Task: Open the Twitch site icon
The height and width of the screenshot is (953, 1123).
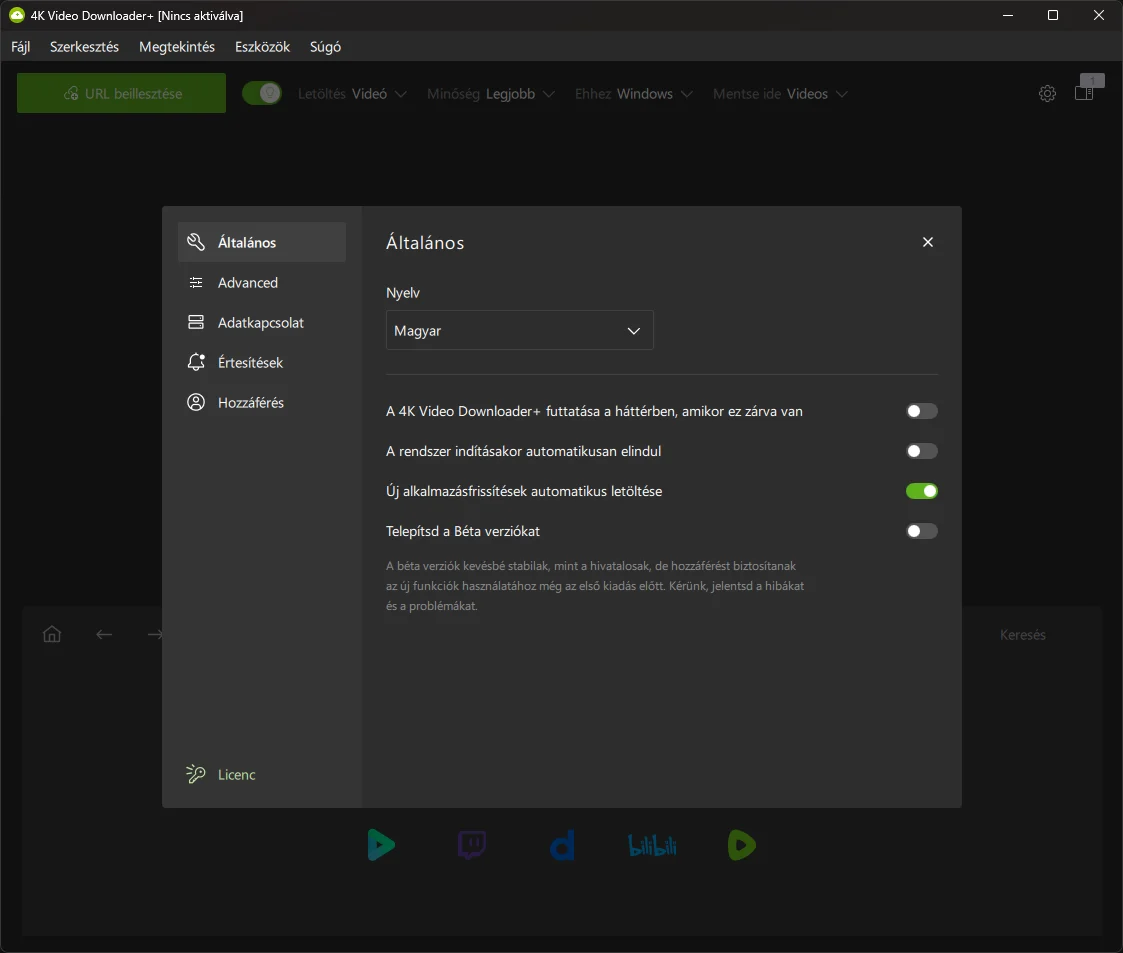Action: [471, 845]
